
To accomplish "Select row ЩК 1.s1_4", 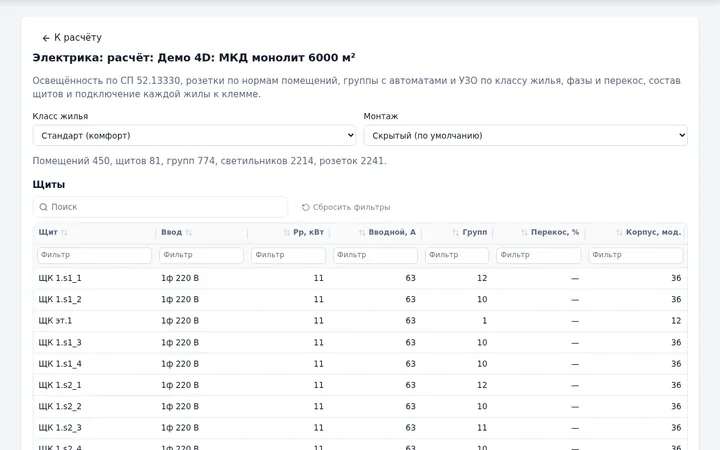I will [360, 364].
